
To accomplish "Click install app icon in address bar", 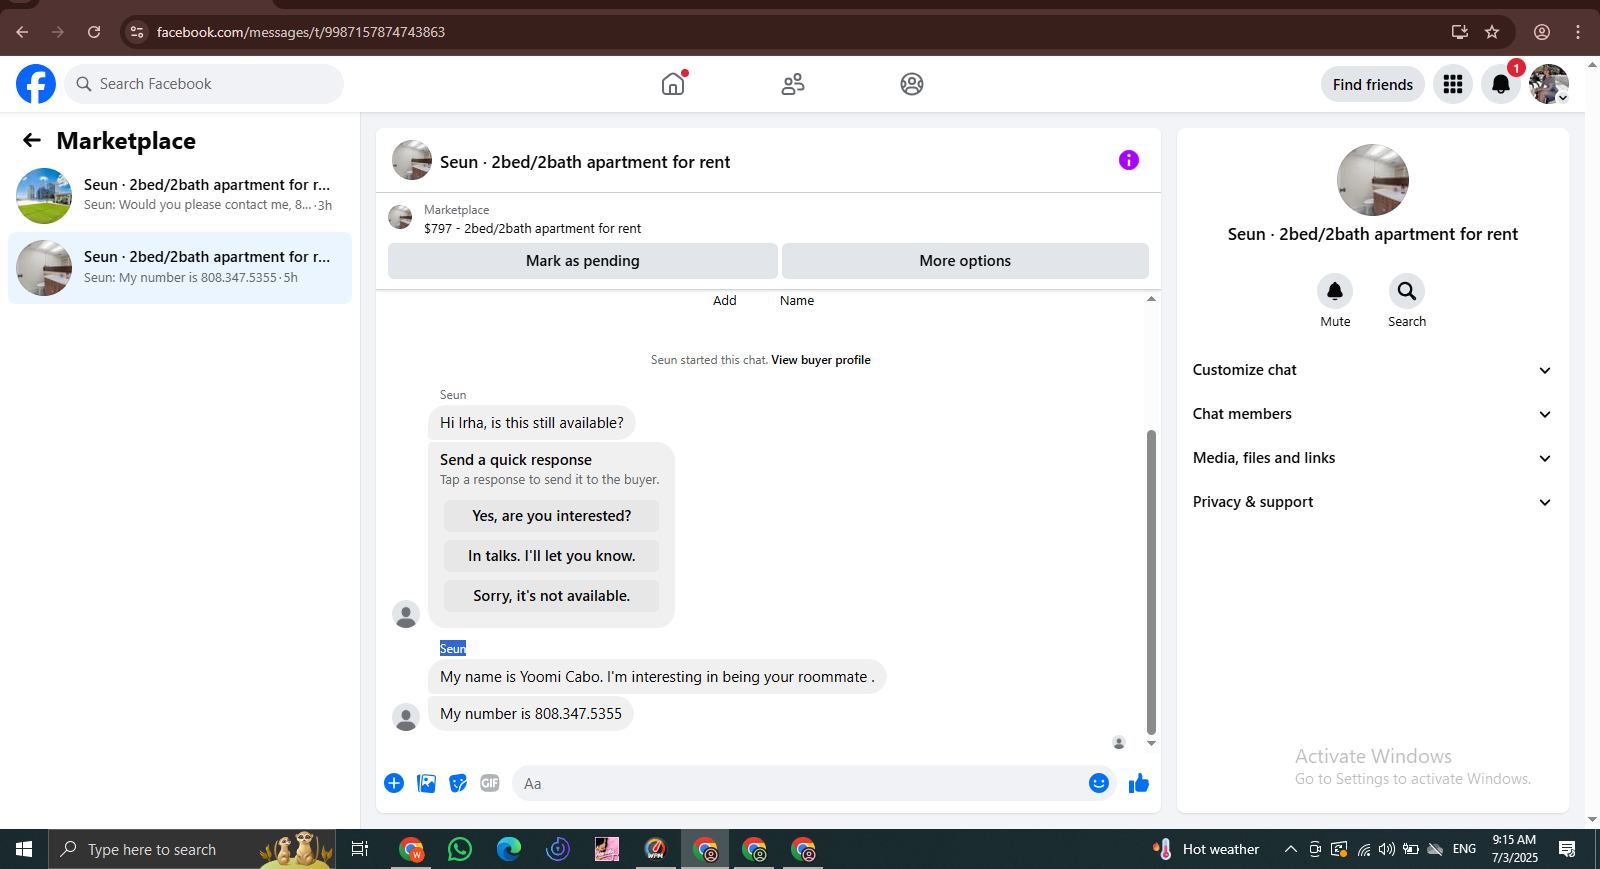I will click(x=1460, y=32).
